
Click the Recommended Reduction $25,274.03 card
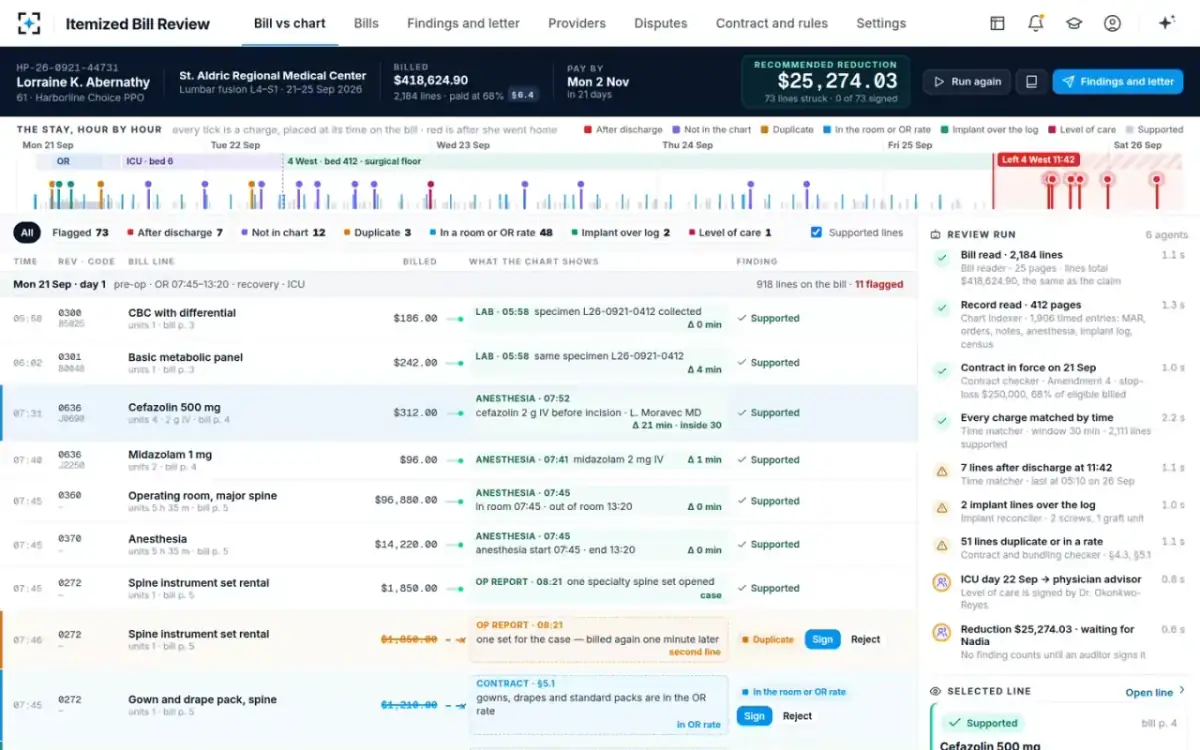click(x=826, y=82)
